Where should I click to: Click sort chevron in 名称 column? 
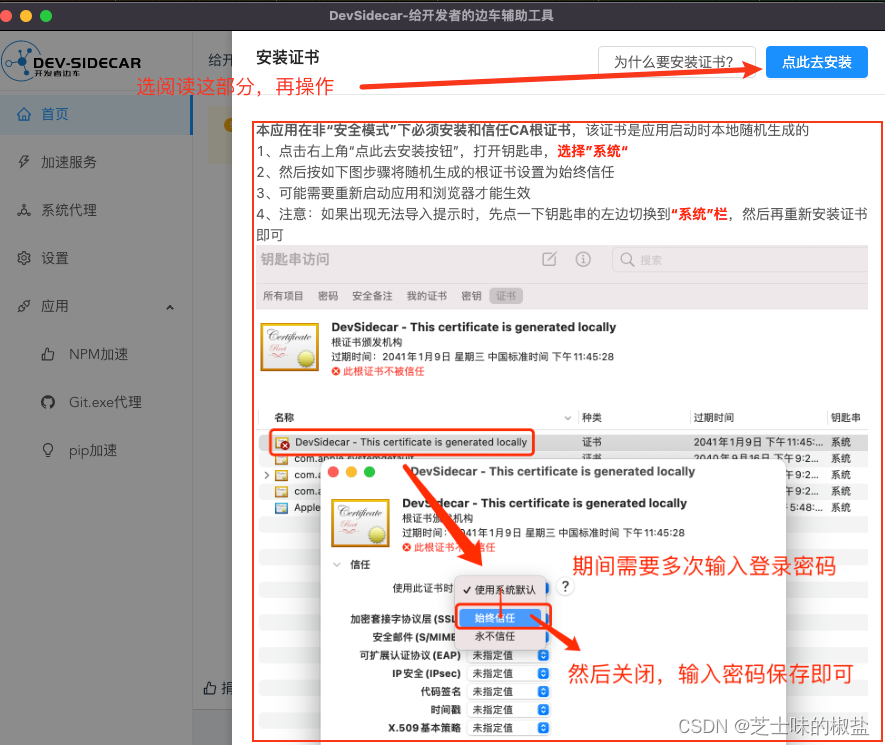[568, 418]
